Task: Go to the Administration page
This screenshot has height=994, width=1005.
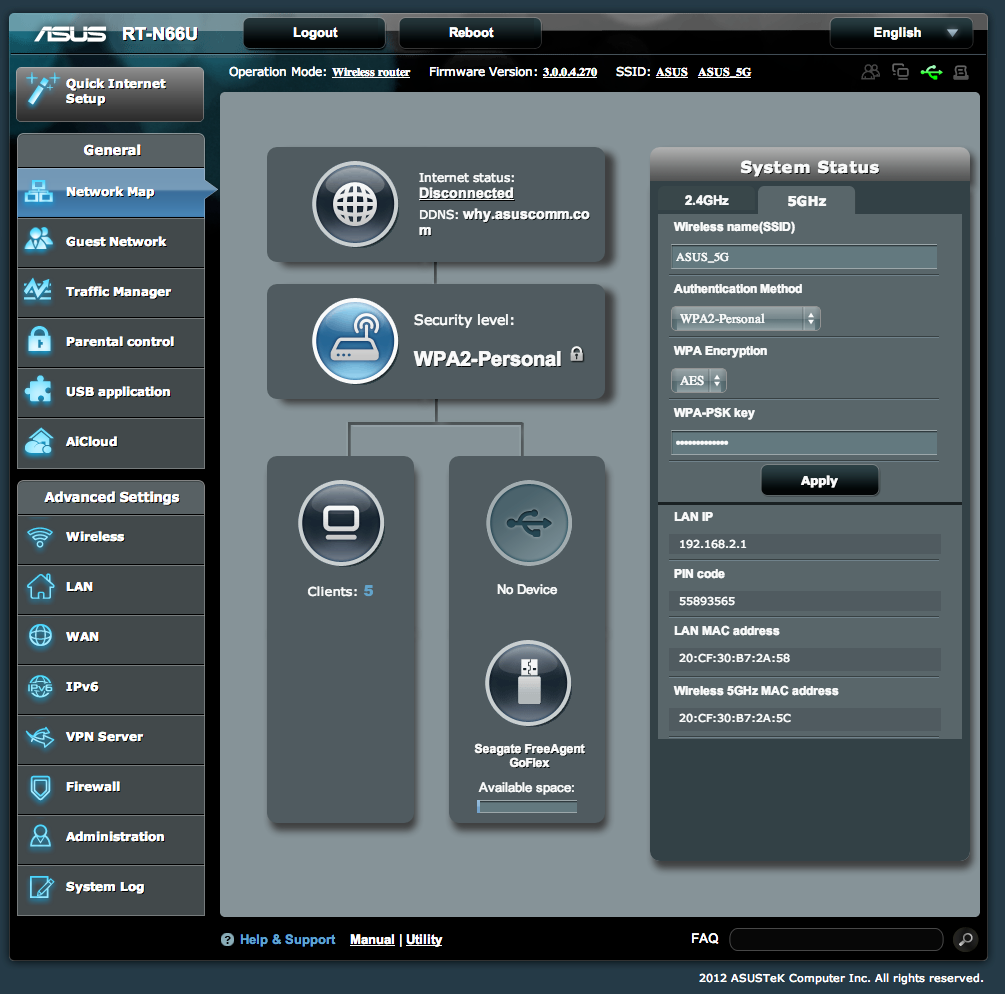Action: coord(111,838)
